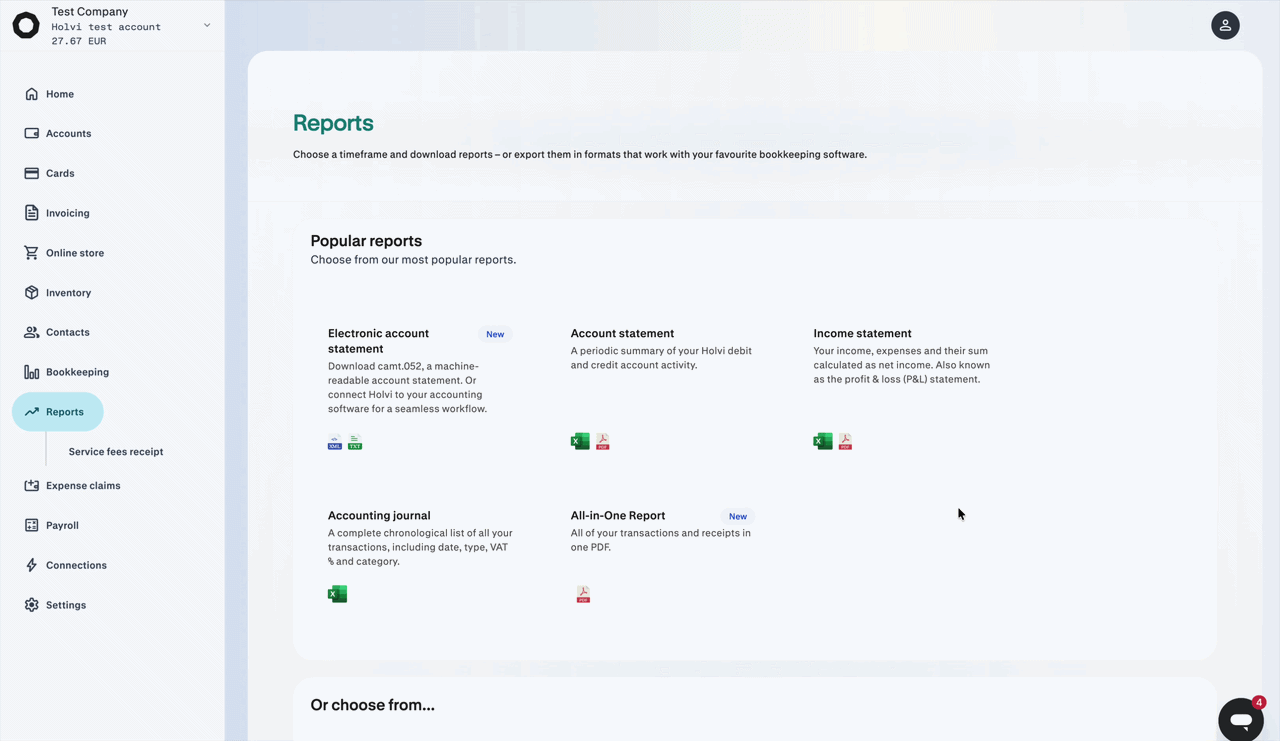
Task: Click the Cards credit card icon
Action: tap(32, 173)
